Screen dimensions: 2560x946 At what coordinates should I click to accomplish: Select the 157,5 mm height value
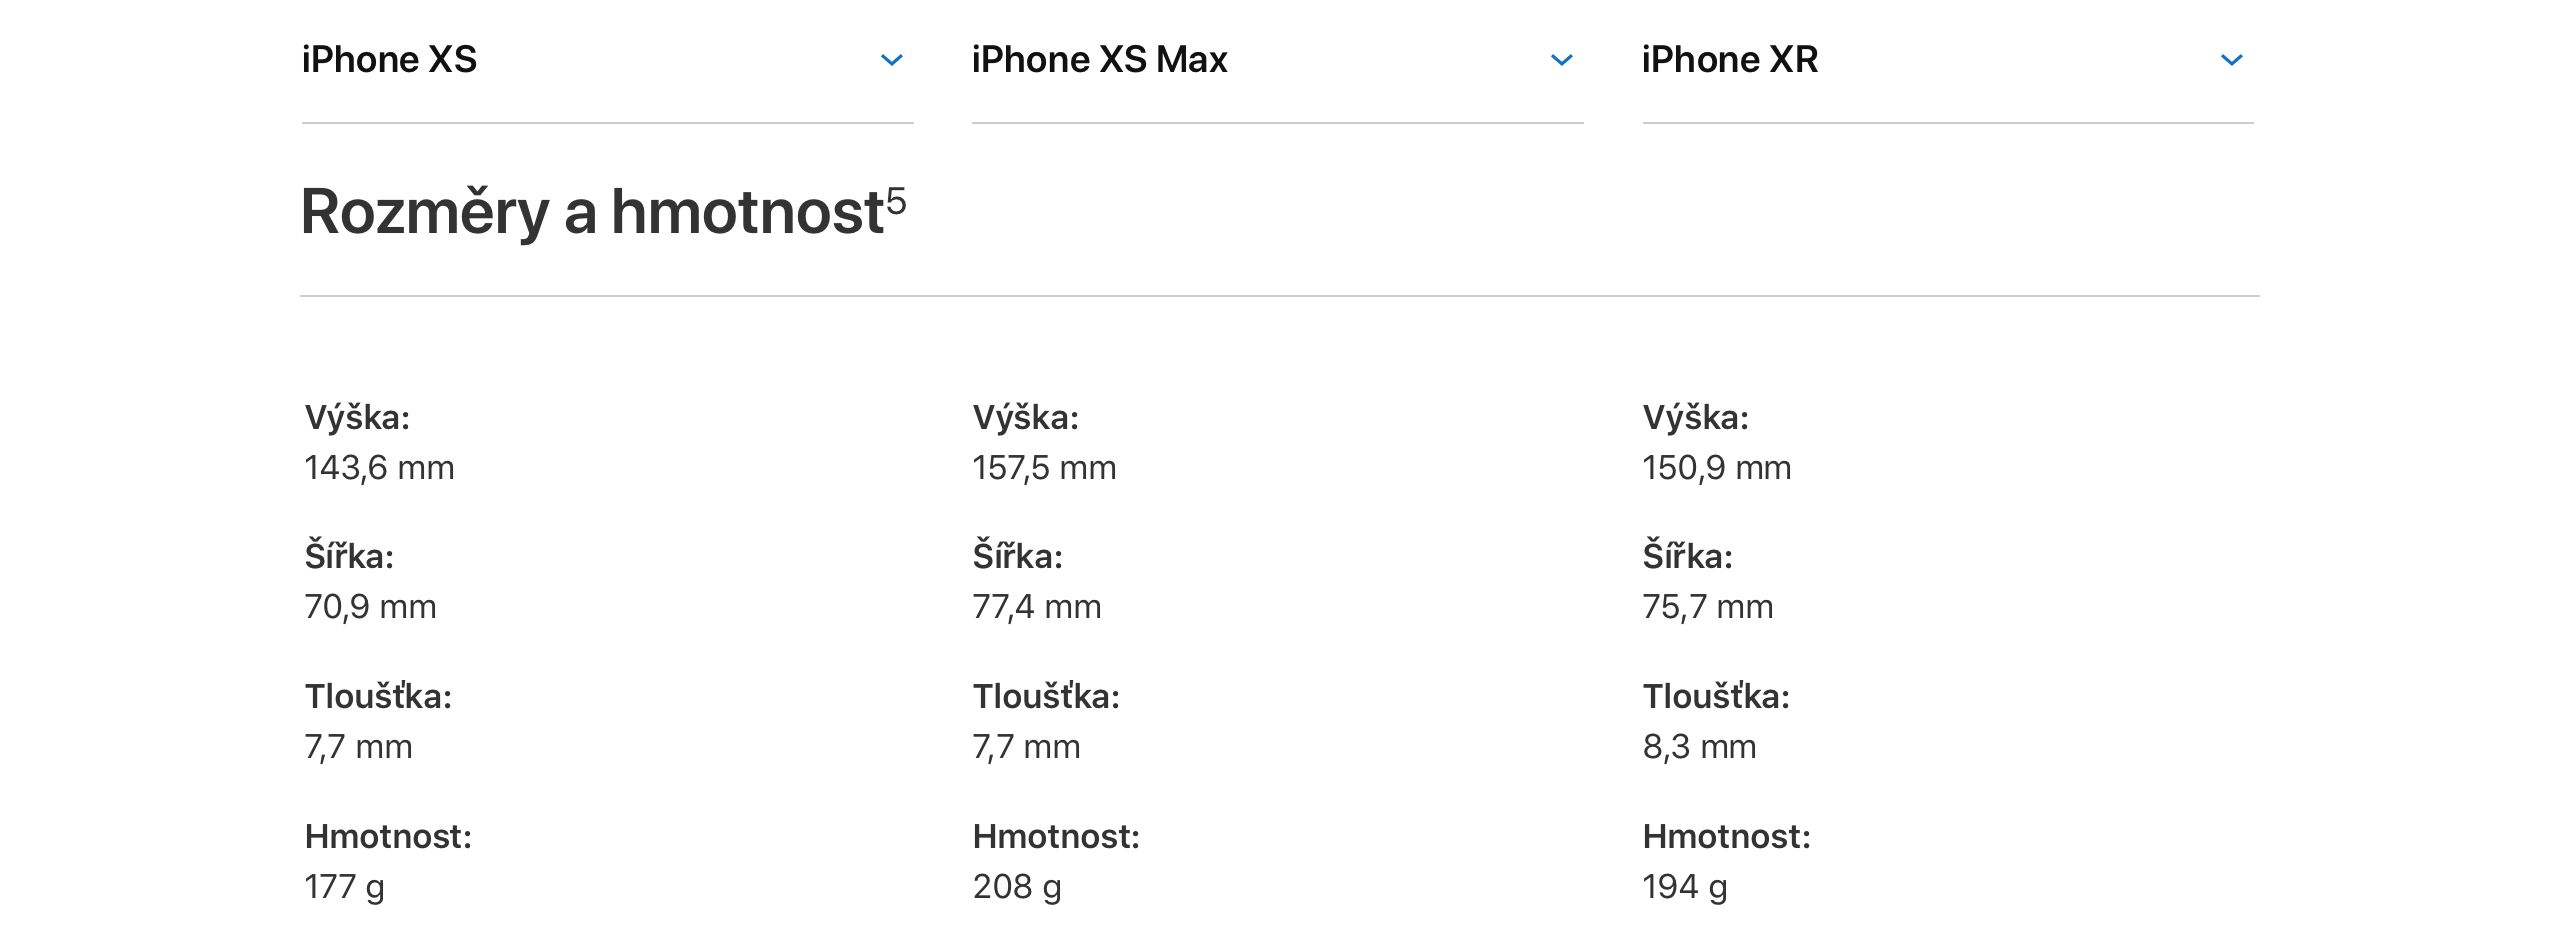coord(1044,468)
